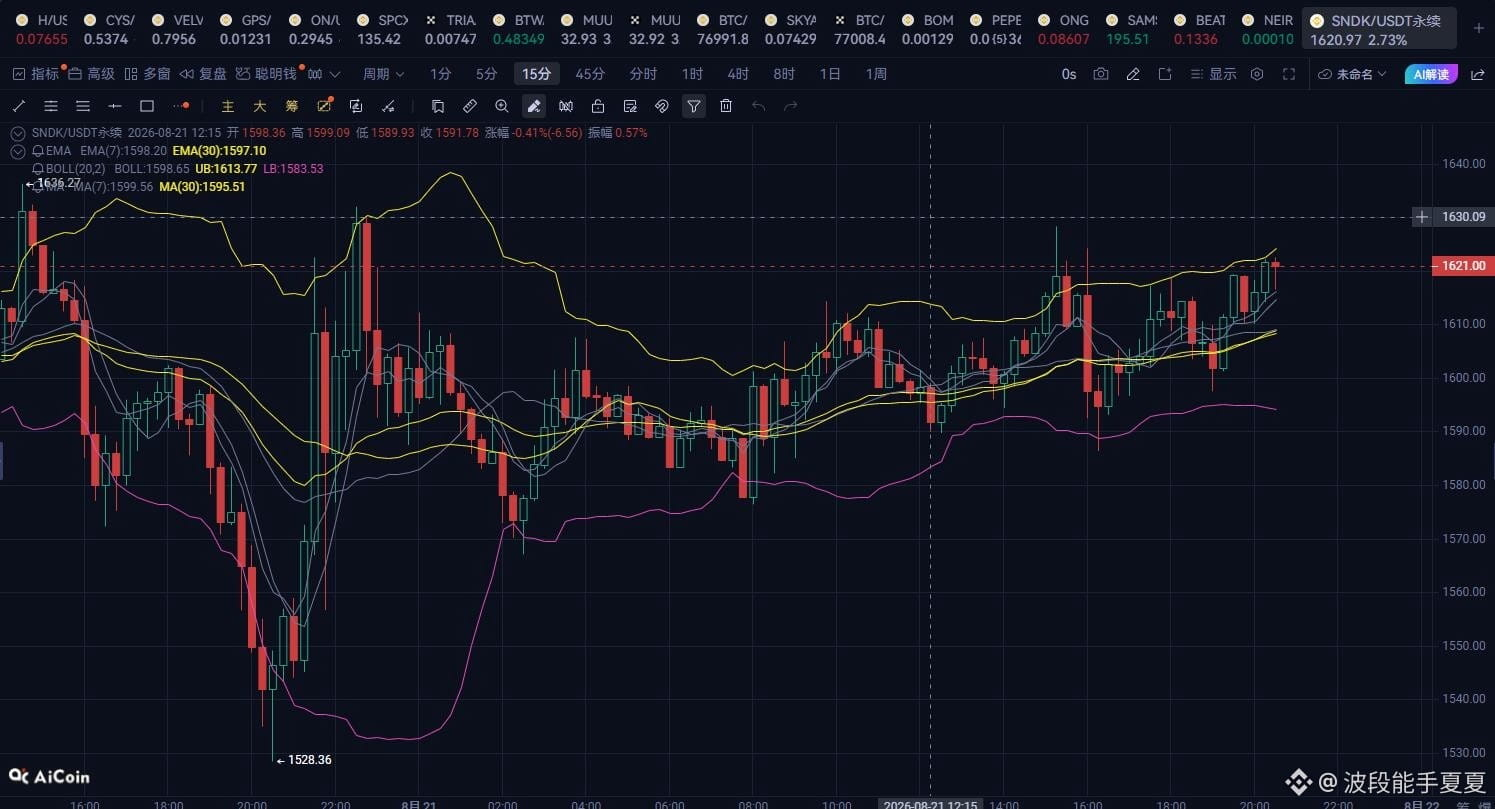Select the 45分 timeframe
Screen dimensions: 1495x809
(590, 74)
